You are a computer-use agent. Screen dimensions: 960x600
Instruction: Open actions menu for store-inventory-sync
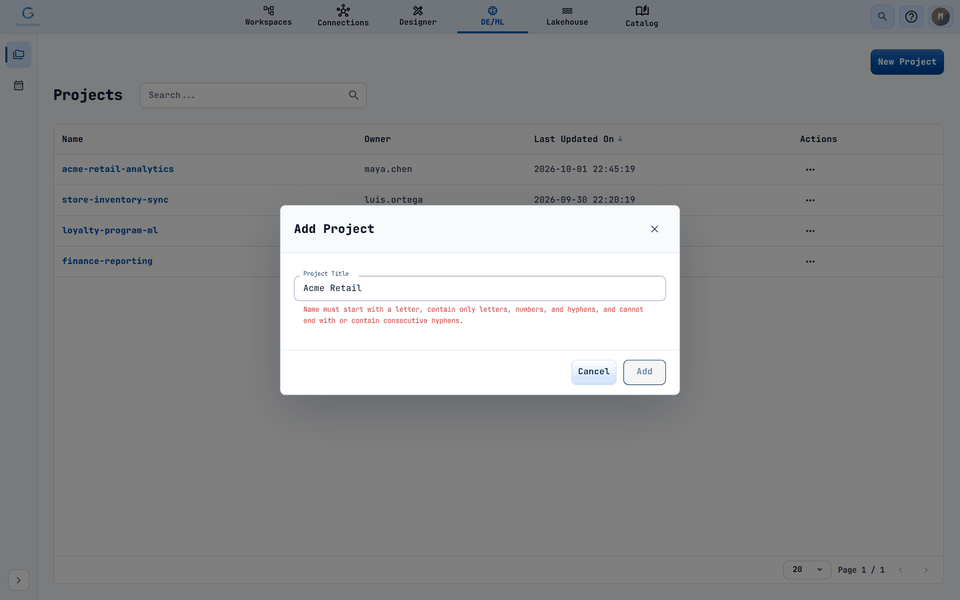(810, 200)
